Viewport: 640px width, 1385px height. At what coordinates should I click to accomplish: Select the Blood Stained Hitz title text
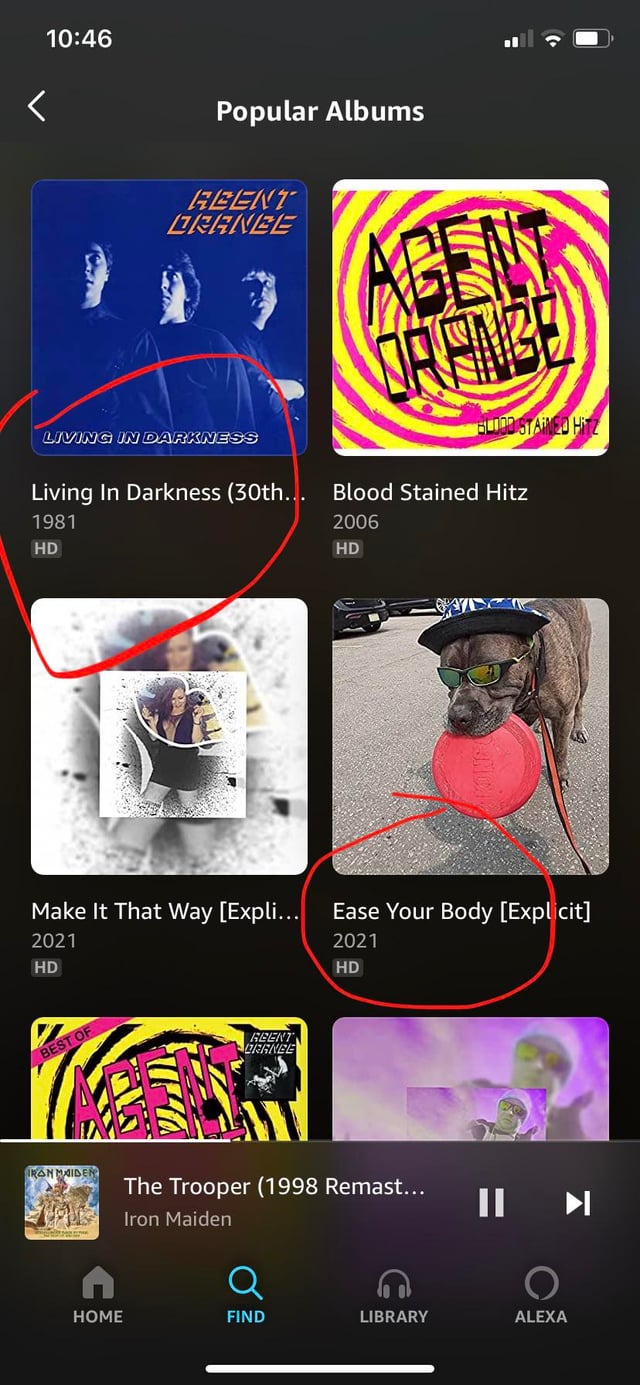tap(430, 492)
